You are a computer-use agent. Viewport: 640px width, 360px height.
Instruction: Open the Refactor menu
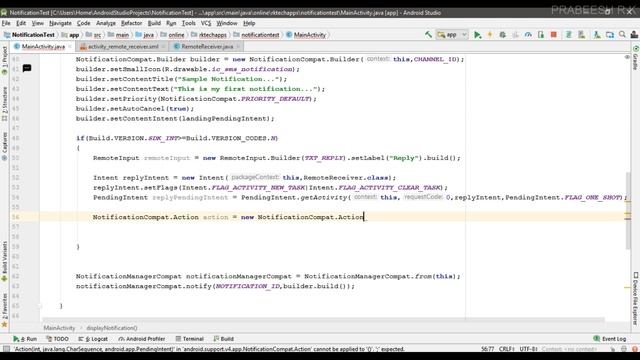coord(131,23)
